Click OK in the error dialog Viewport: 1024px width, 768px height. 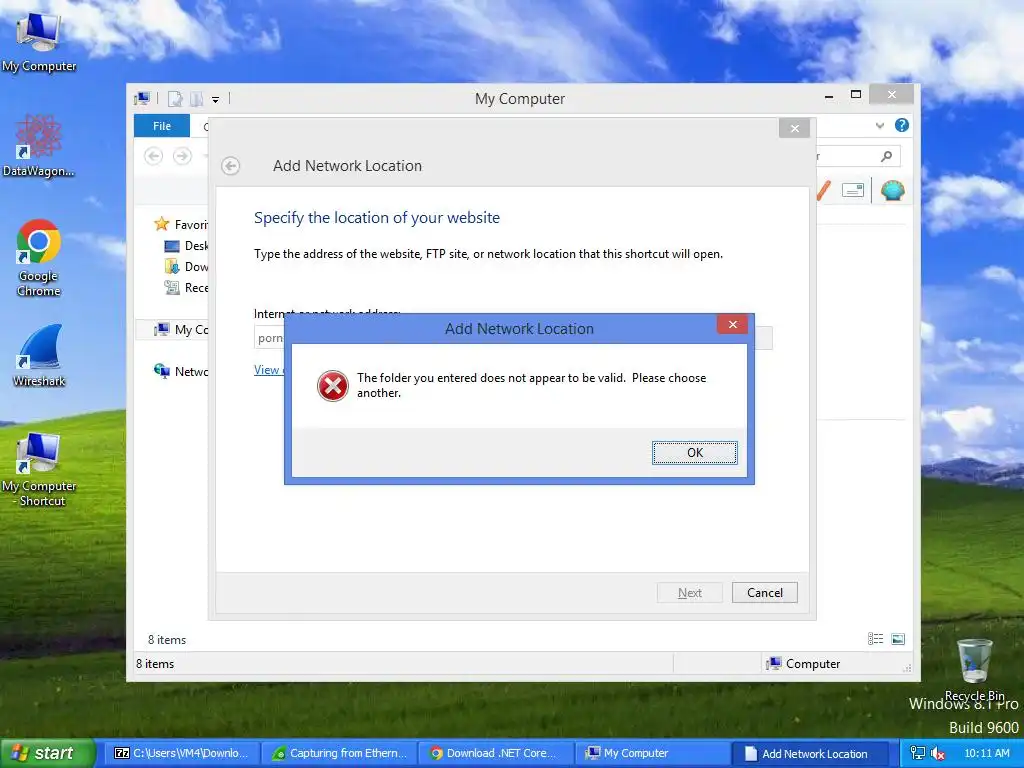click(694, 453)
